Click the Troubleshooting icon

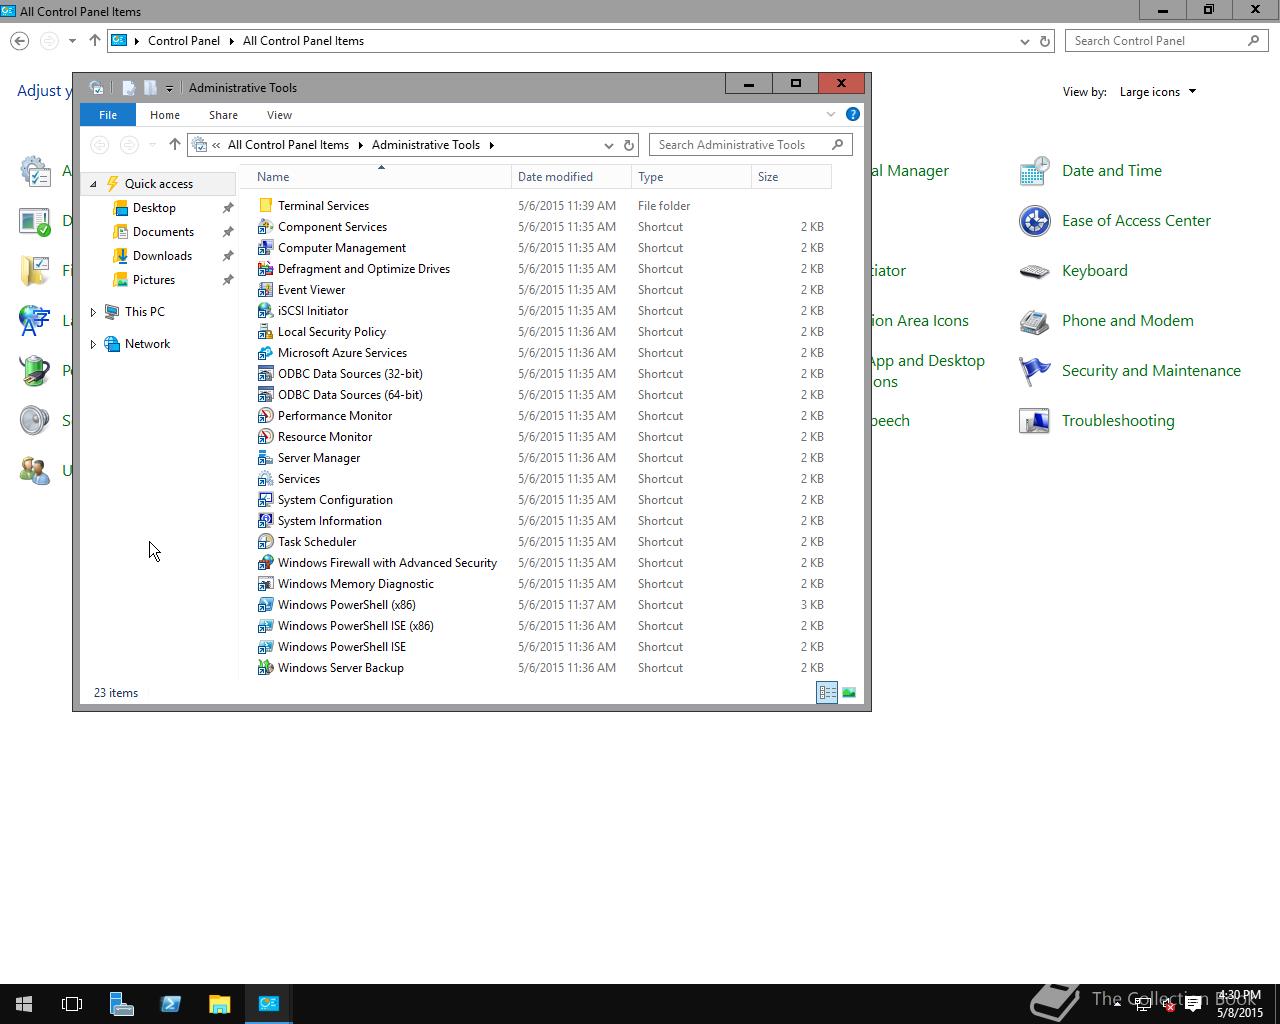(x=1034, y=421)
